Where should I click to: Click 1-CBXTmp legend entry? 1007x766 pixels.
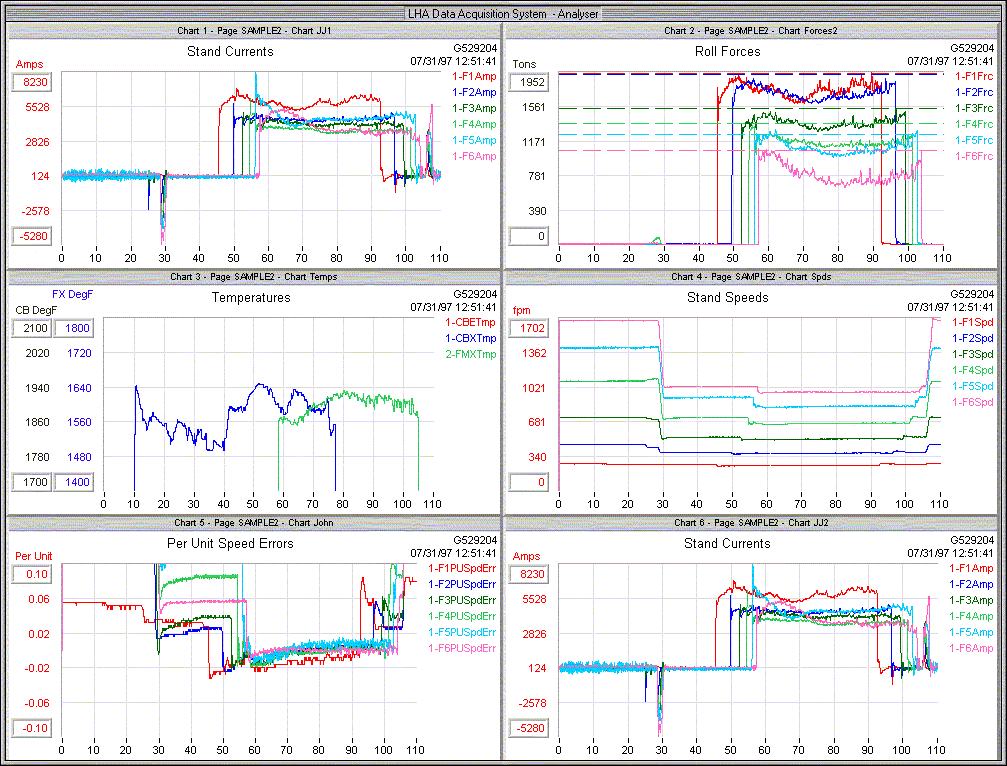coord(471,338)
